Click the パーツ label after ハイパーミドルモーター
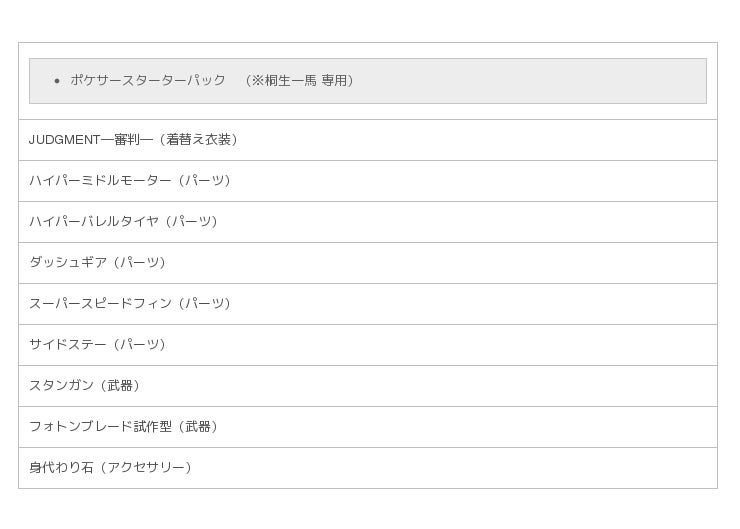Screen dimensions: 740x529 click(x=204, y=181)
